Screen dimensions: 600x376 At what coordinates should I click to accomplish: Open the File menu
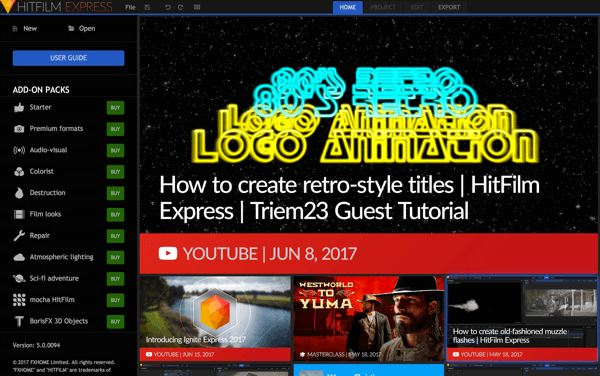(130, 7)
